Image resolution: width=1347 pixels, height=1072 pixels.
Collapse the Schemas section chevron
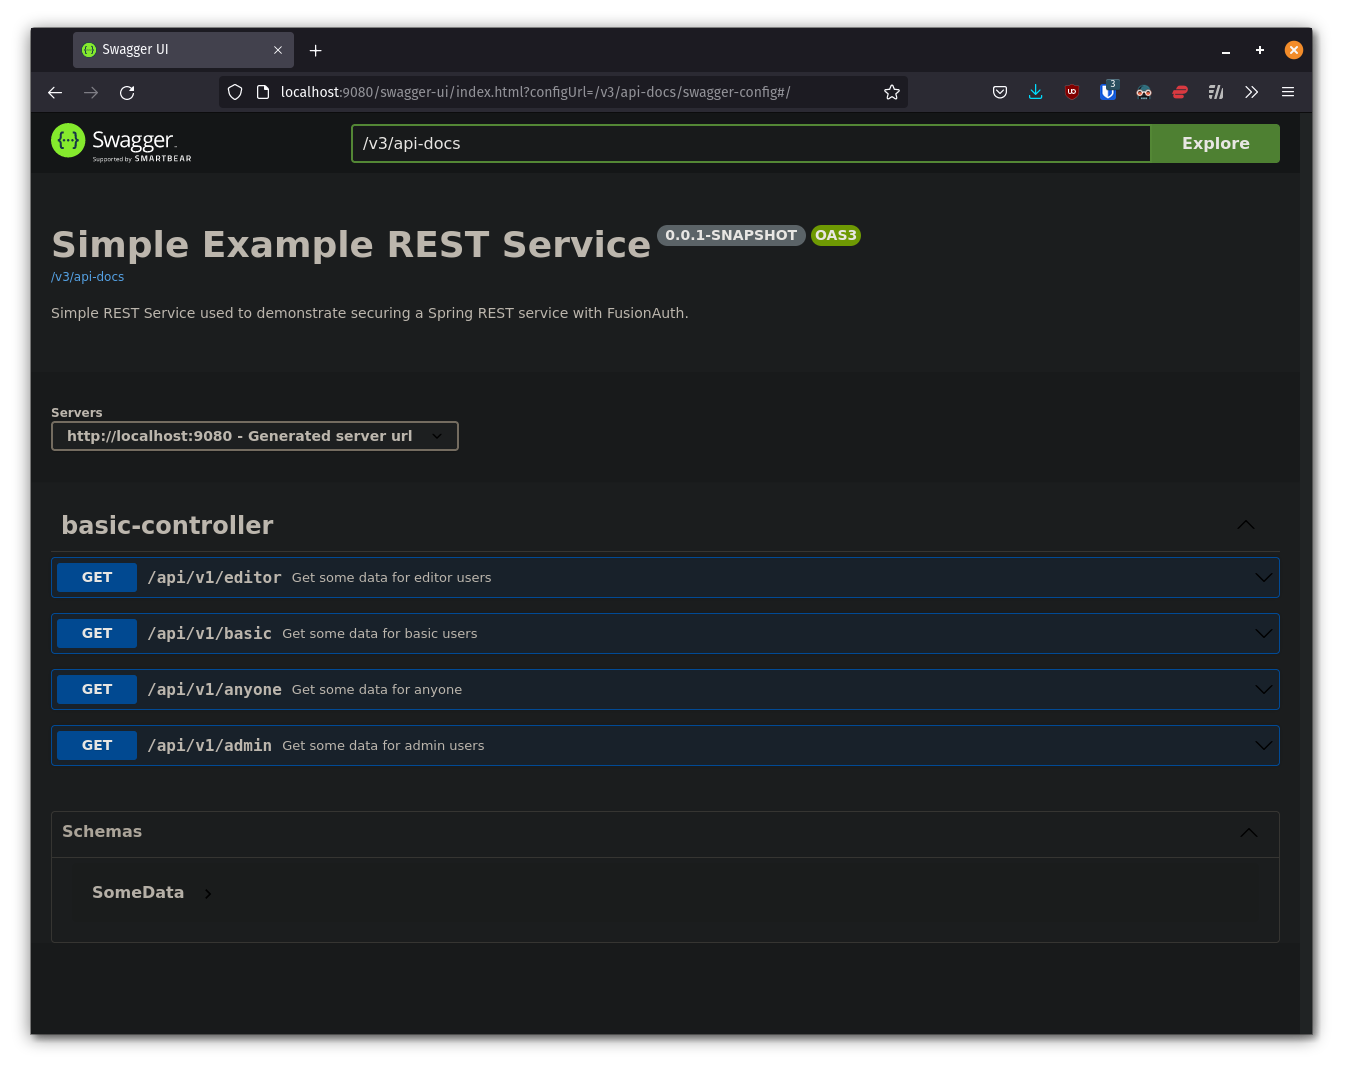(x=1249, y=832)
